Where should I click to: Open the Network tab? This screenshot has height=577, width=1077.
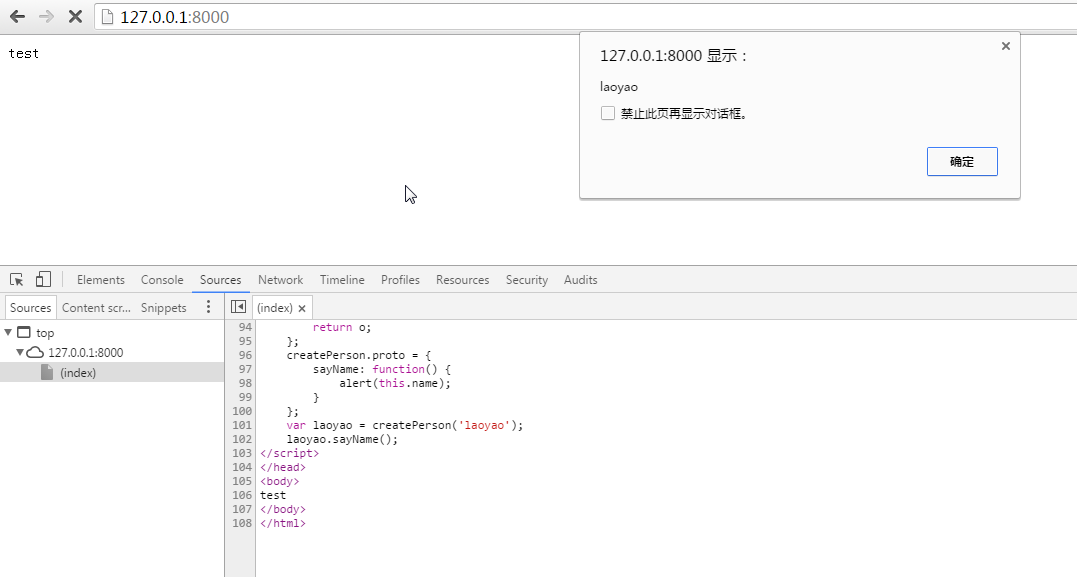click(x=280, y=280)
